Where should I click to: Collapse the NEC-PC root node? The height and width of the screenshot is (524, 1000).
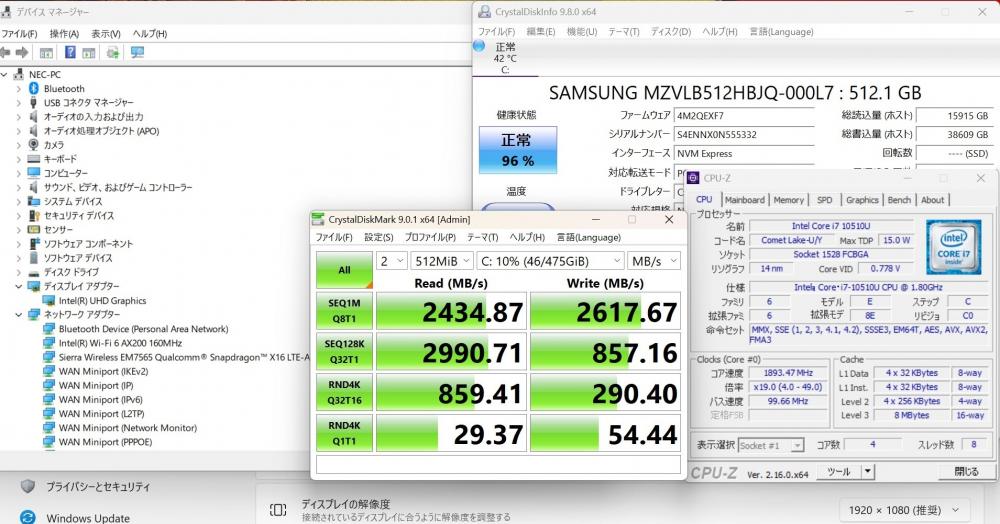click(x=4, y=75)
